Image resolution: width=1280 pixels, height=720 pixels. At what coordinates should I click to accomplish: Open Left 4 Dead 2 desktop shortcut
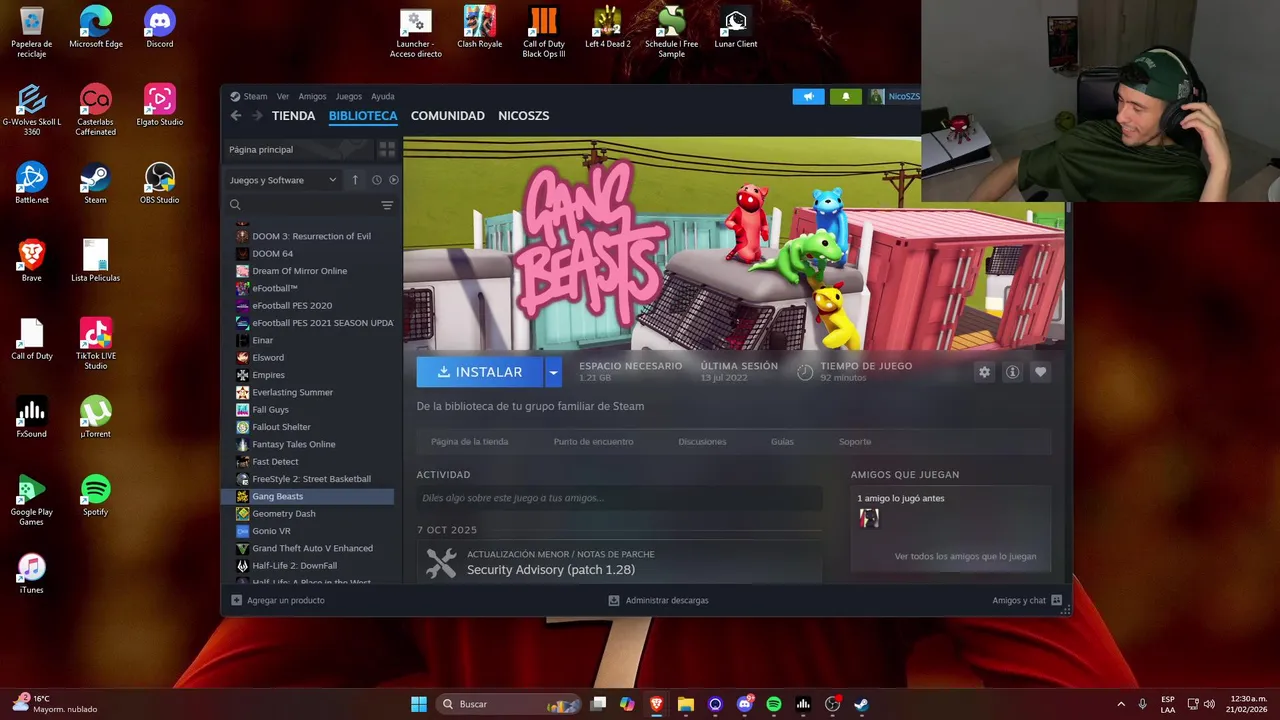(608, 27)
